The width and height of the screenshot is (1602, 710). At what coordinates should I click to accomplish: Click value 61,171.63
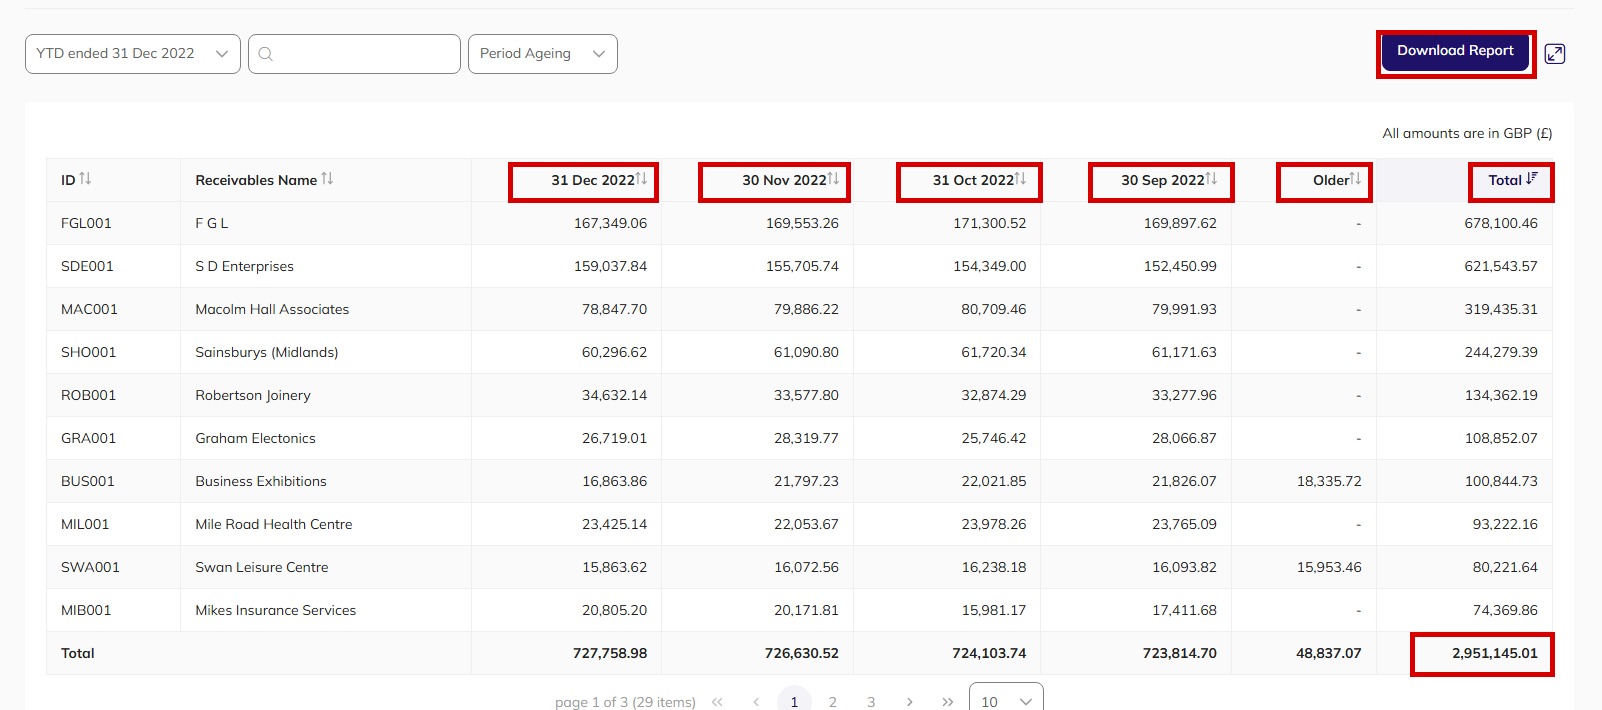(1184, 352)
